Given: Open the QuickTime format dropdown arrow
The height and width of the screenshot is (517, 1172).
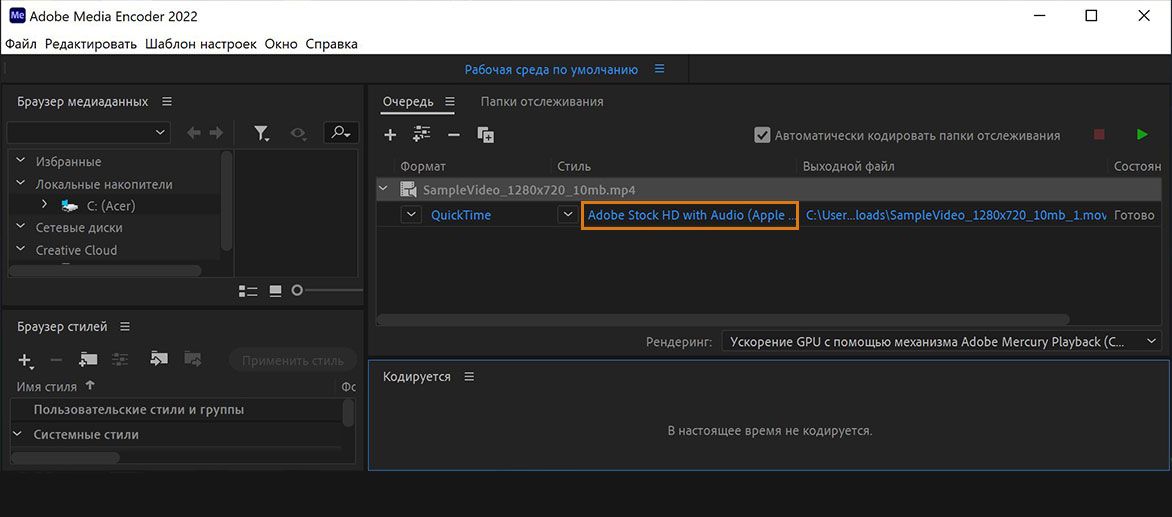Looking at the screenshot, I should click(x=411, y=214).
